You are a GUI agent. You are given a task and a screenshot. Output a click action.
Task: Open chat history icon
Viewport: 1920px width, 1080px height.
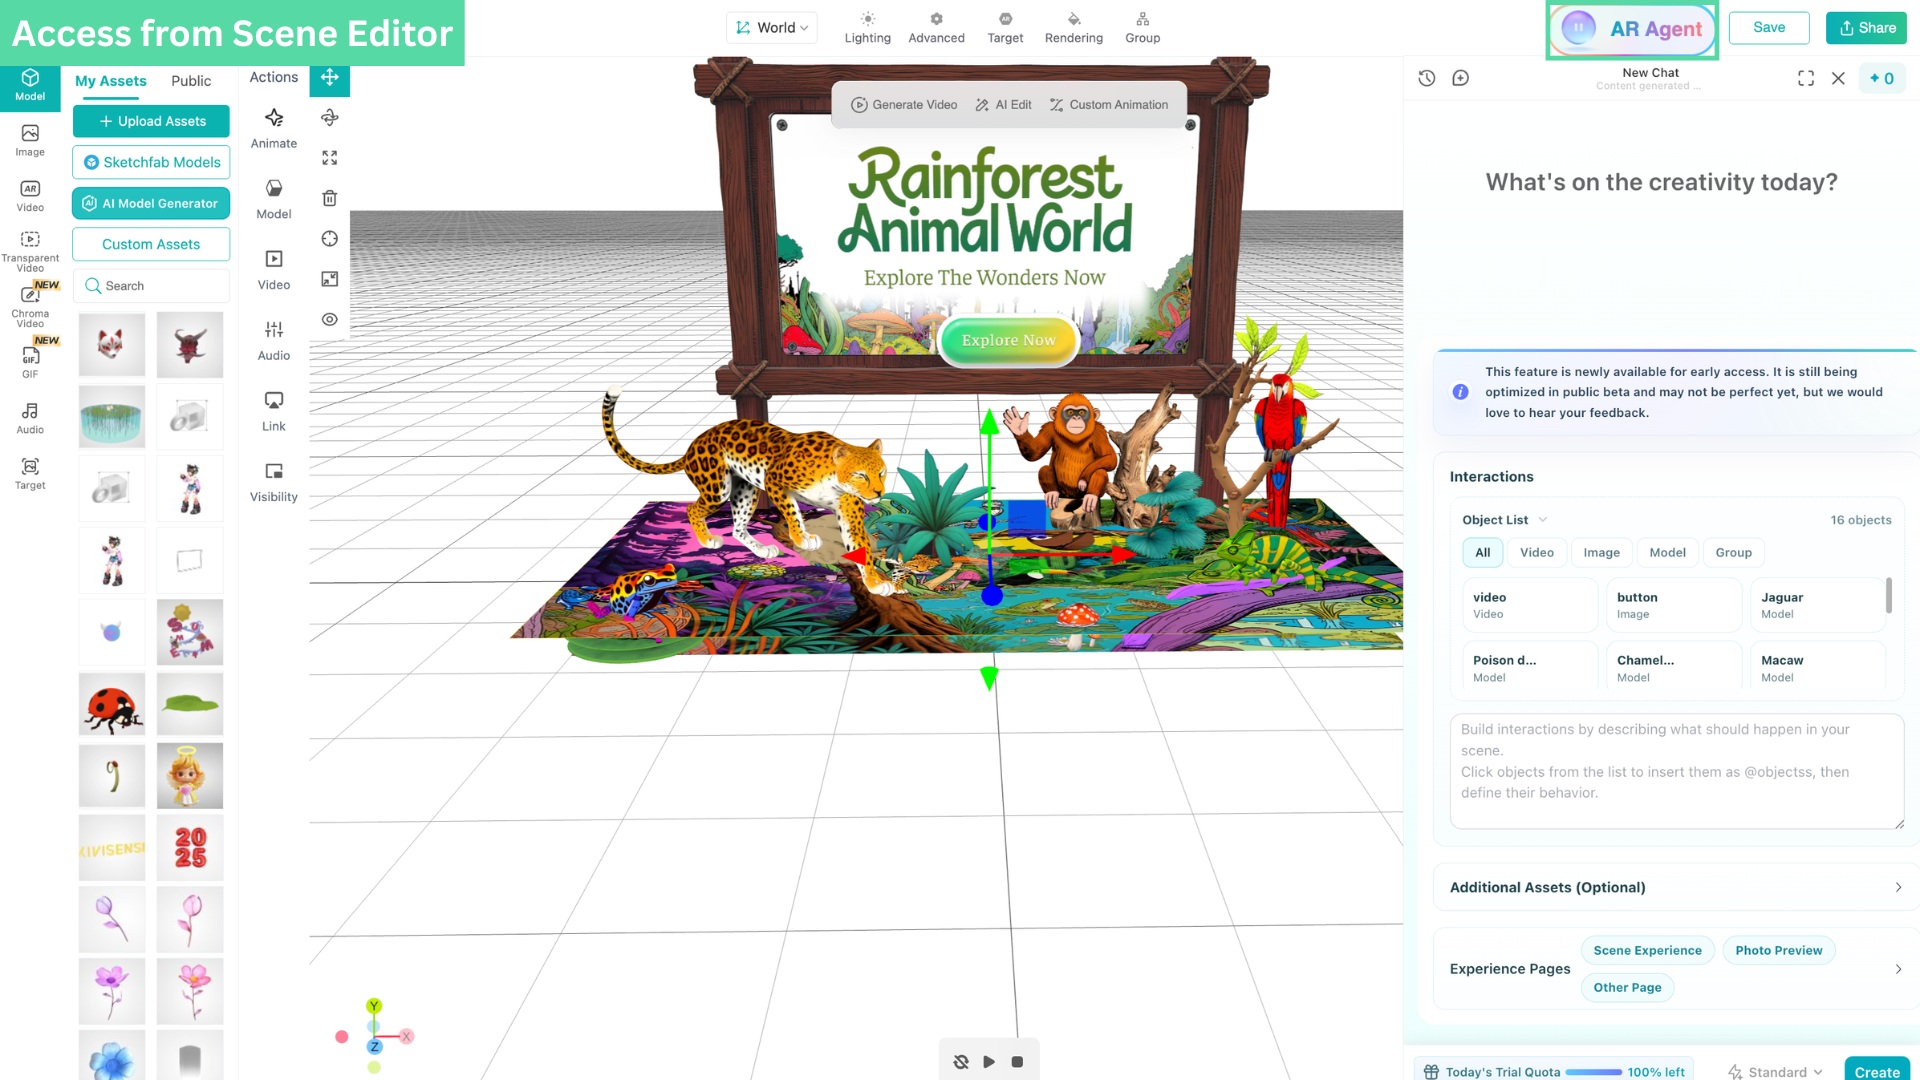1427,78
